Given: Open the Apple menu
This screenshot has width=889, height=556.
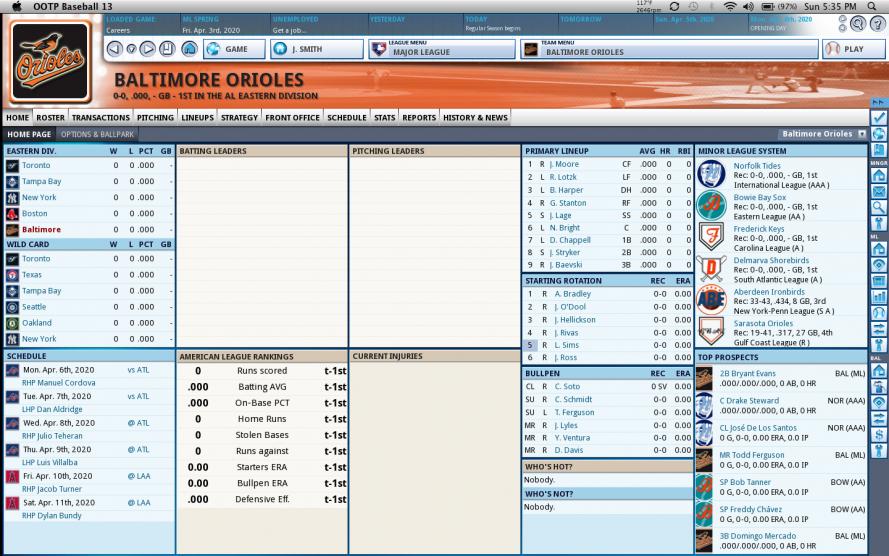Looking at the screenshot, I should click(16, 6).
